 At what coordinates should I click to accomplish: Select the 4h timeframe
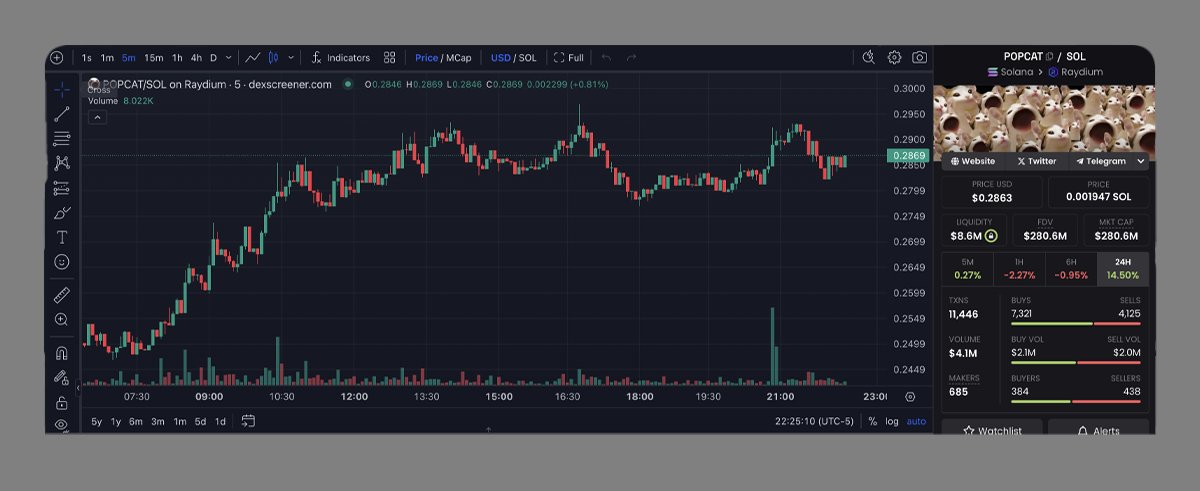click(x=196, y=58)
